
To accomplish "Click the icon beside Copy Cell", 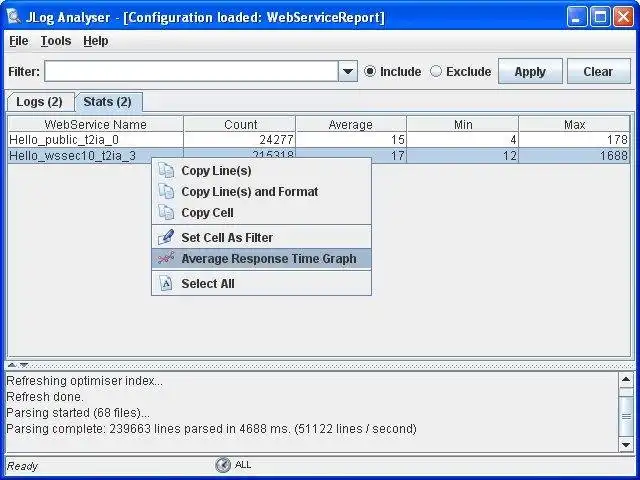I will click(166, 213).
